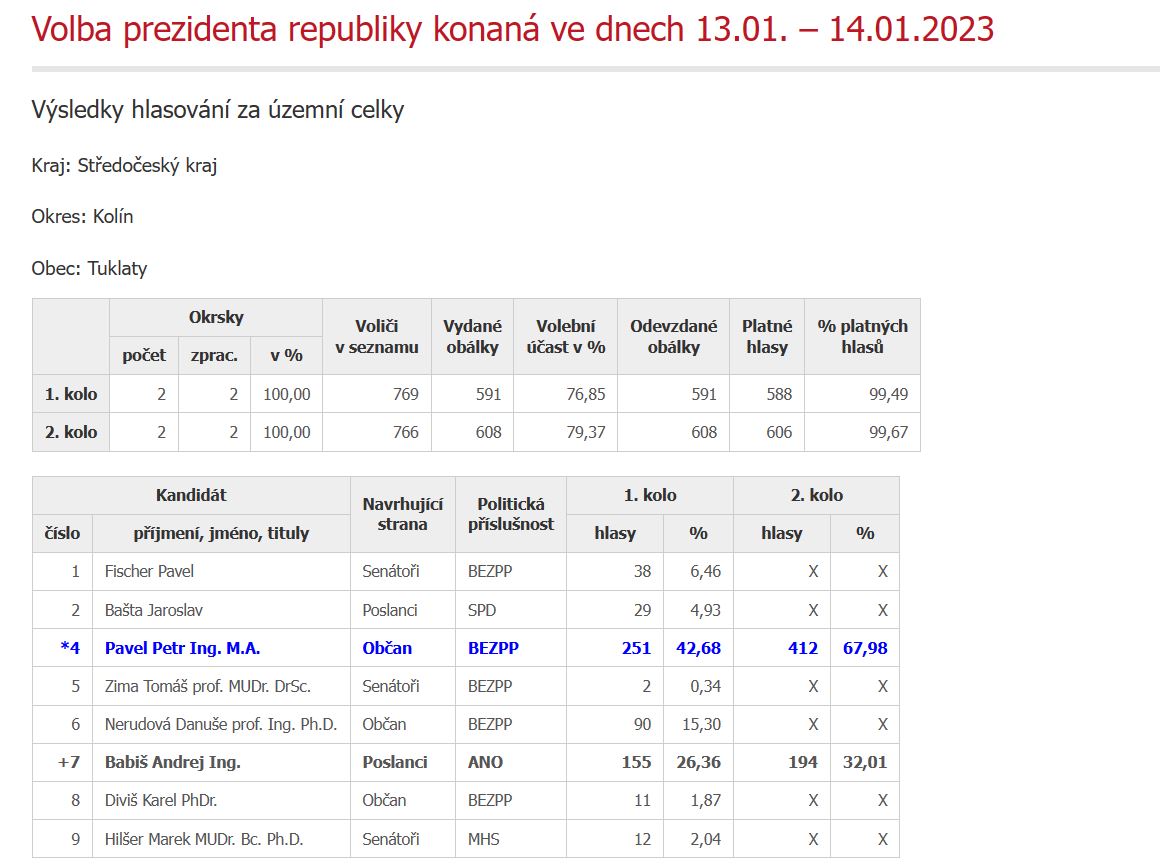This screenshot has width=1173, height=864.
Task: Click the Voliči v seznamu header
Action: pos(377,337)
